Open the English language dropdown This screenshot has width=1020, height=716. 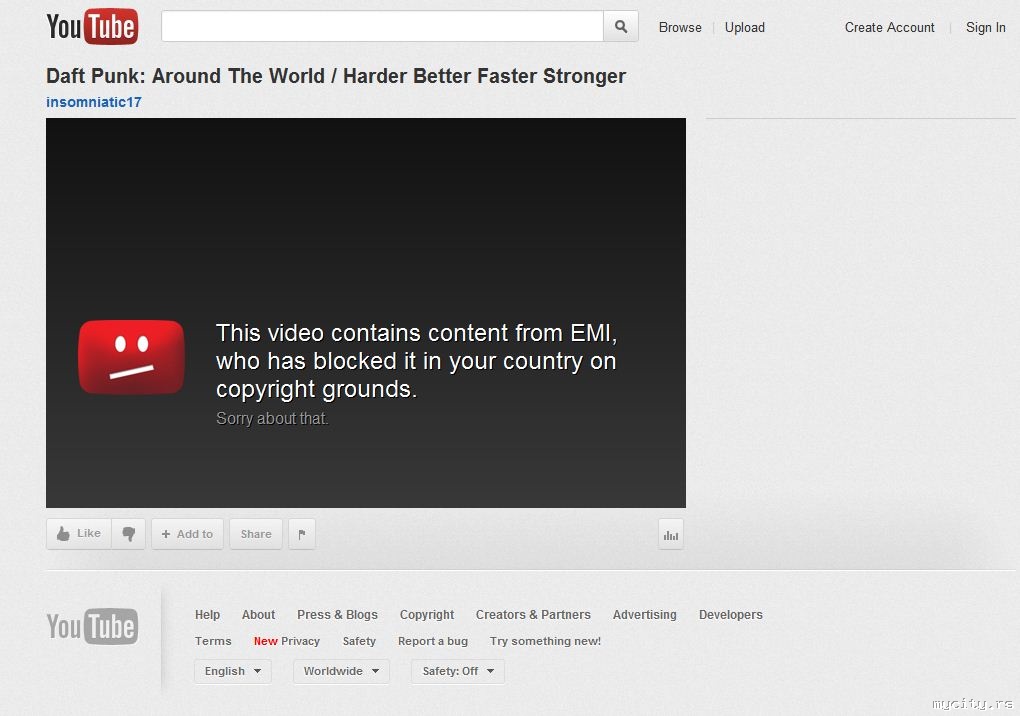point(232,671)
